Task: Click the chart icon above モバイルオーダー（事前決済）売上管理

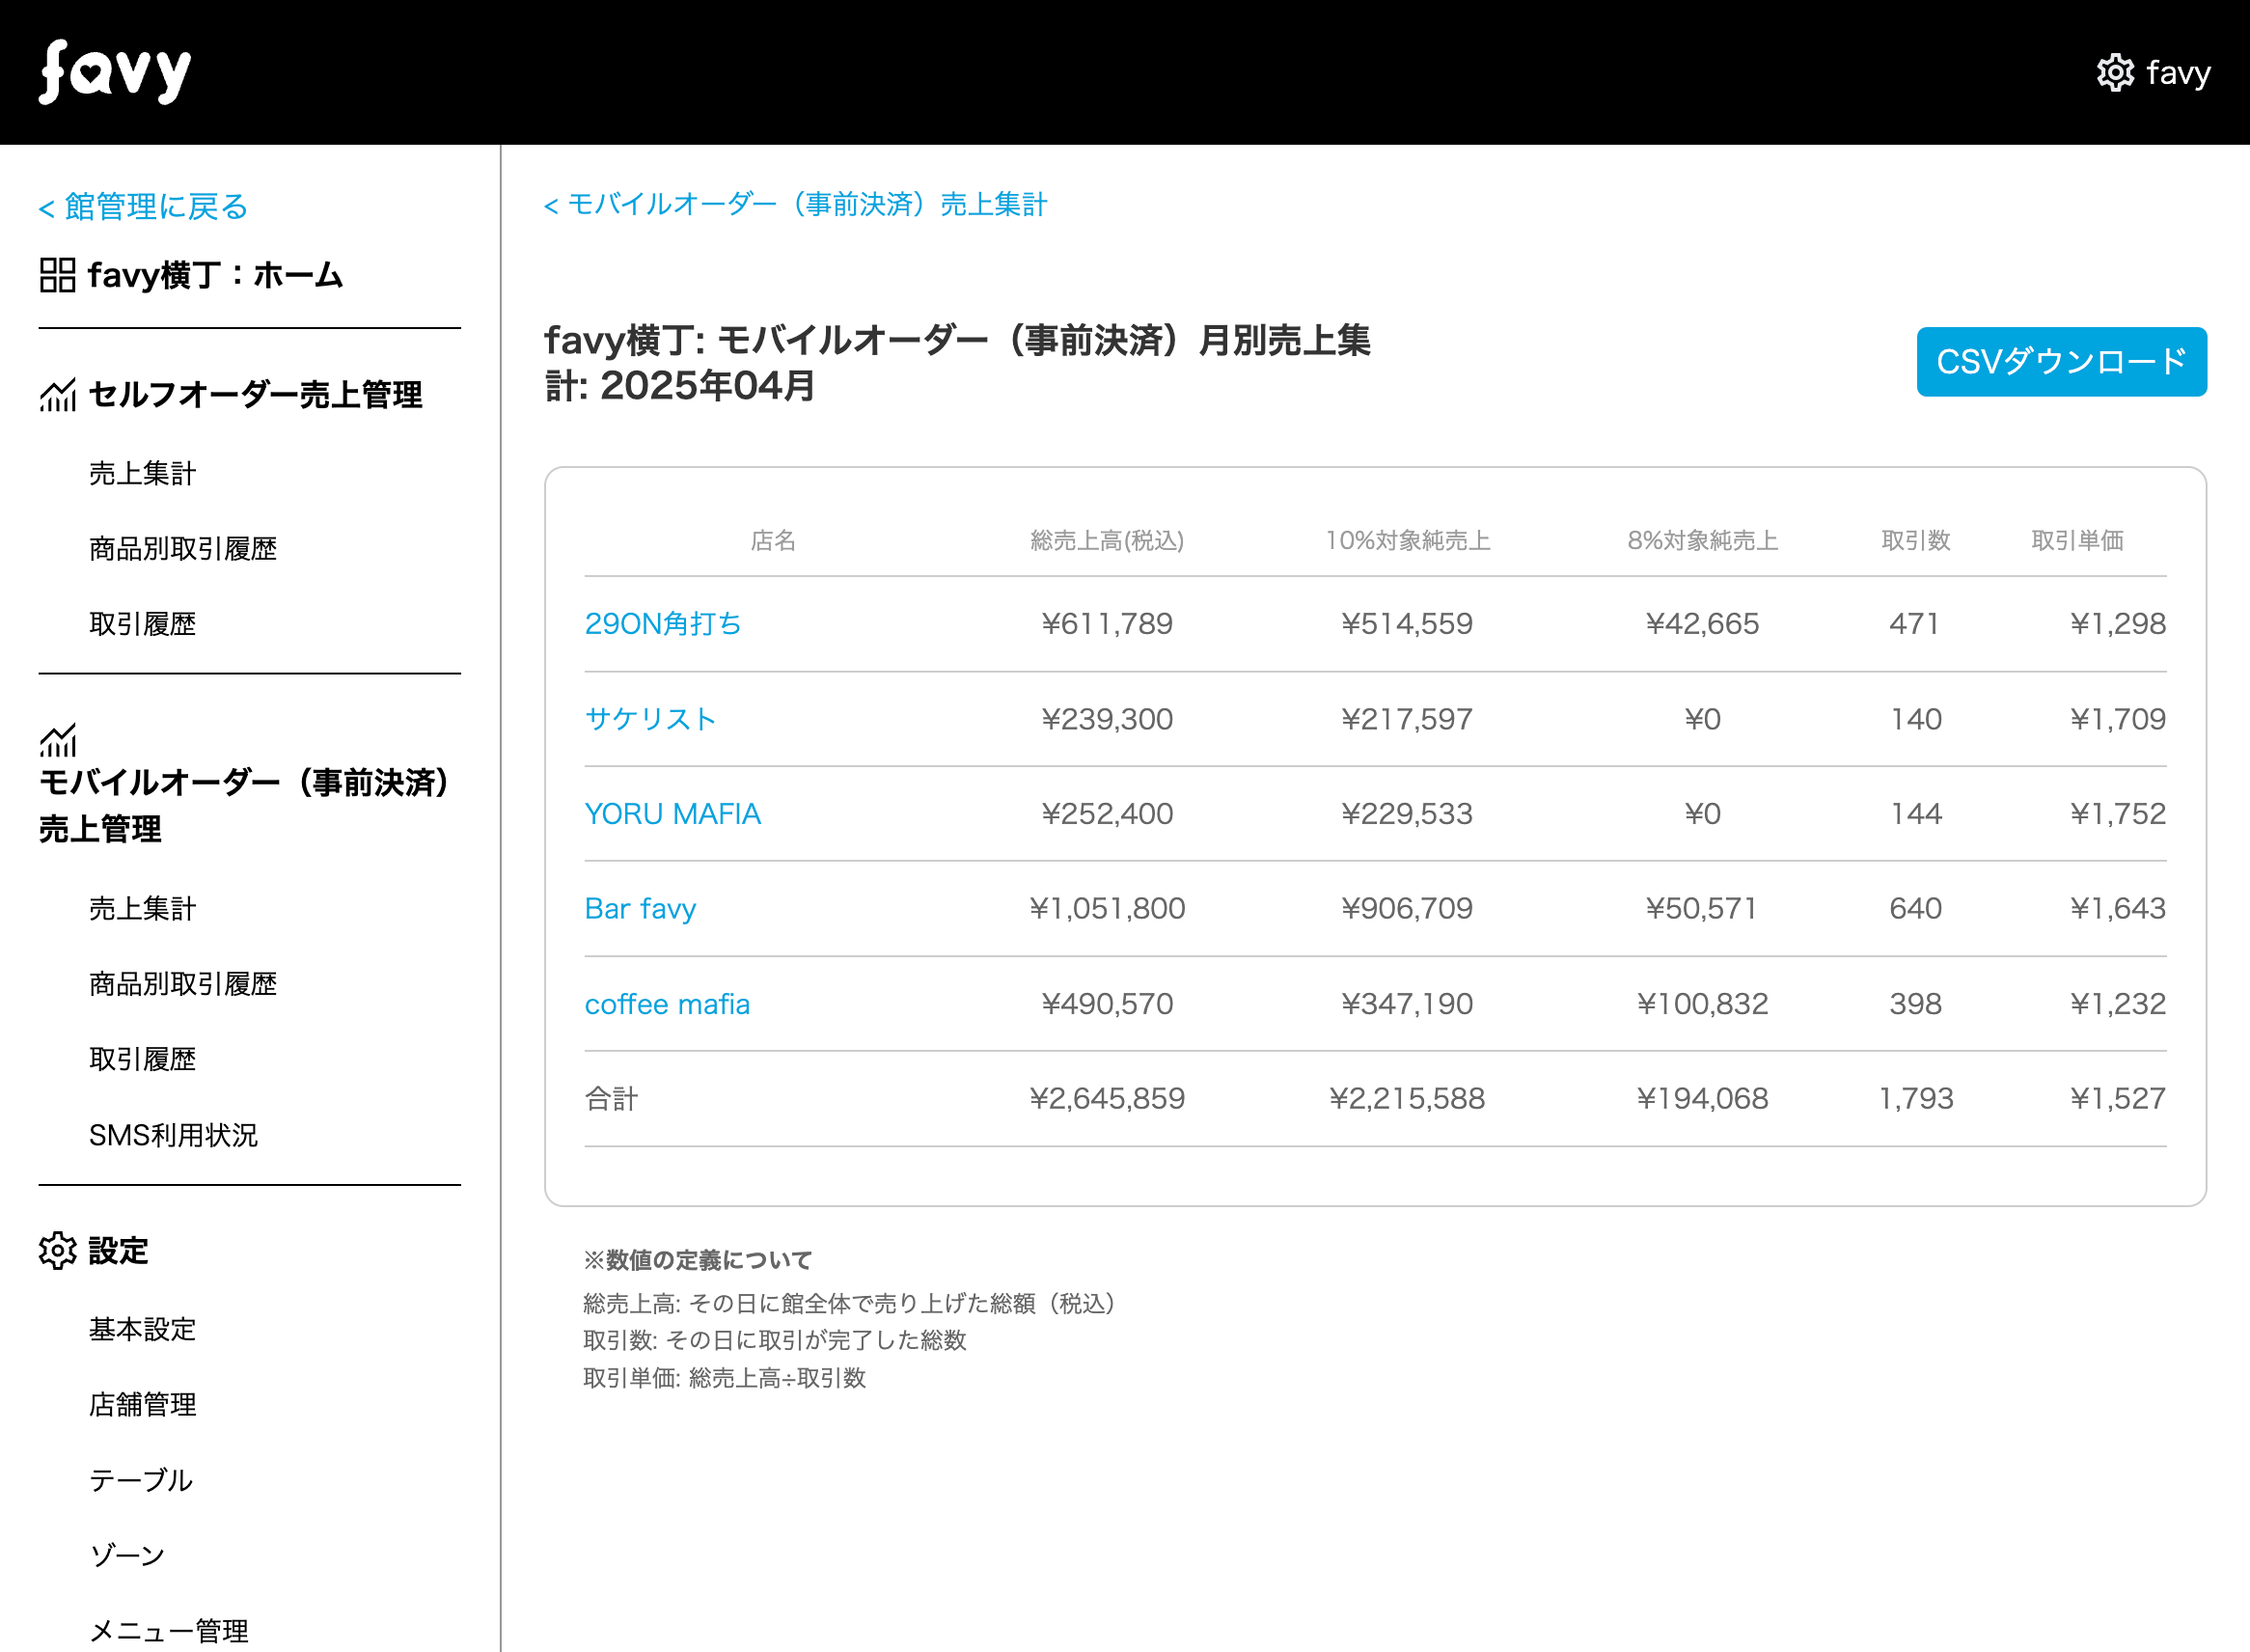Action: [57, 740]
